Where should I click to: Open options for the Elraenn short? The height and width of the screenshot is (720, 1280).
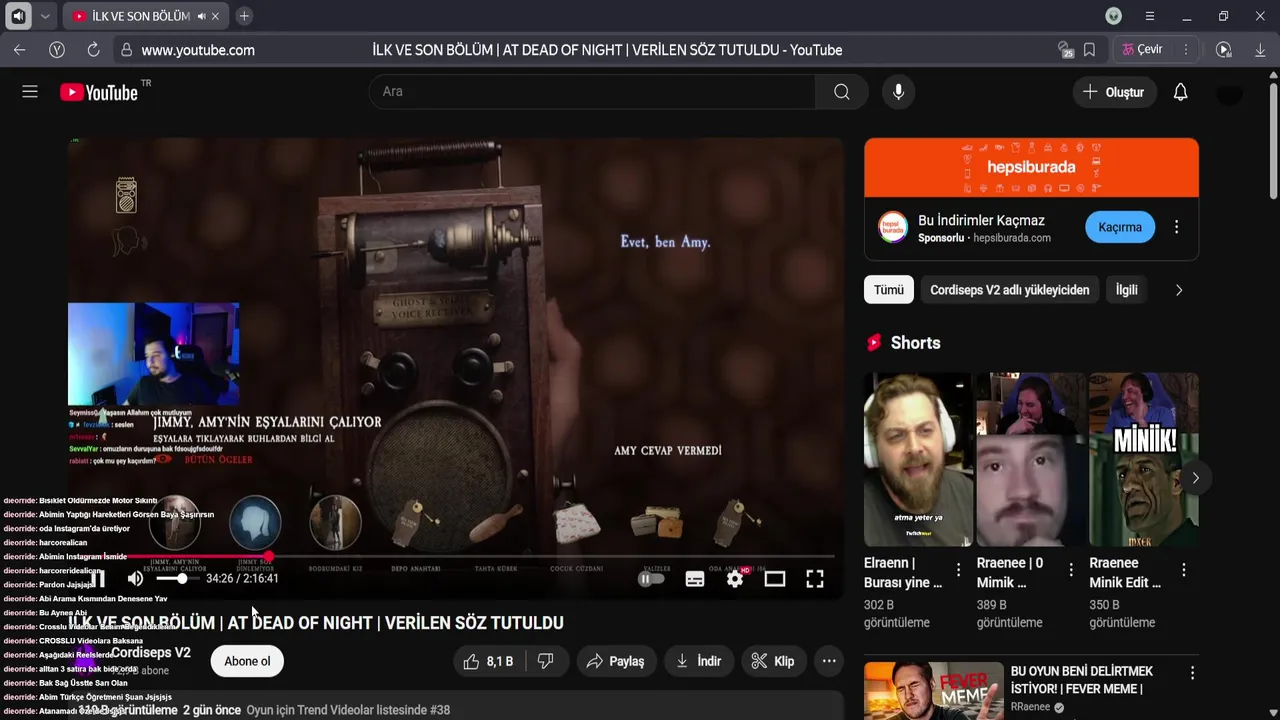pyautogui.click(x=958, y=570)
